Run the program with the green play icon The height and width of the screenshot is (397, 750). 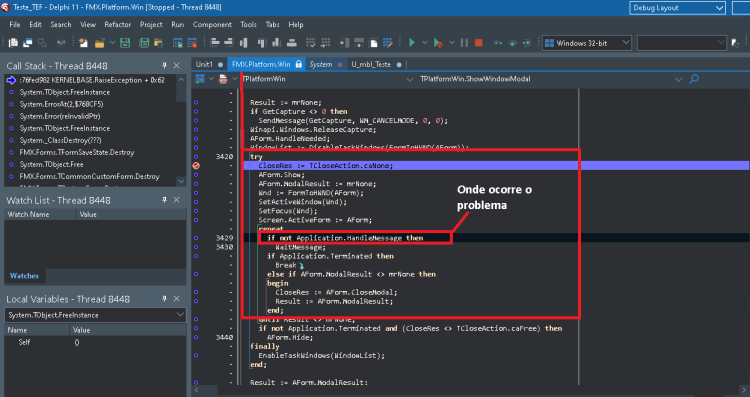click(x=411, y=43)
